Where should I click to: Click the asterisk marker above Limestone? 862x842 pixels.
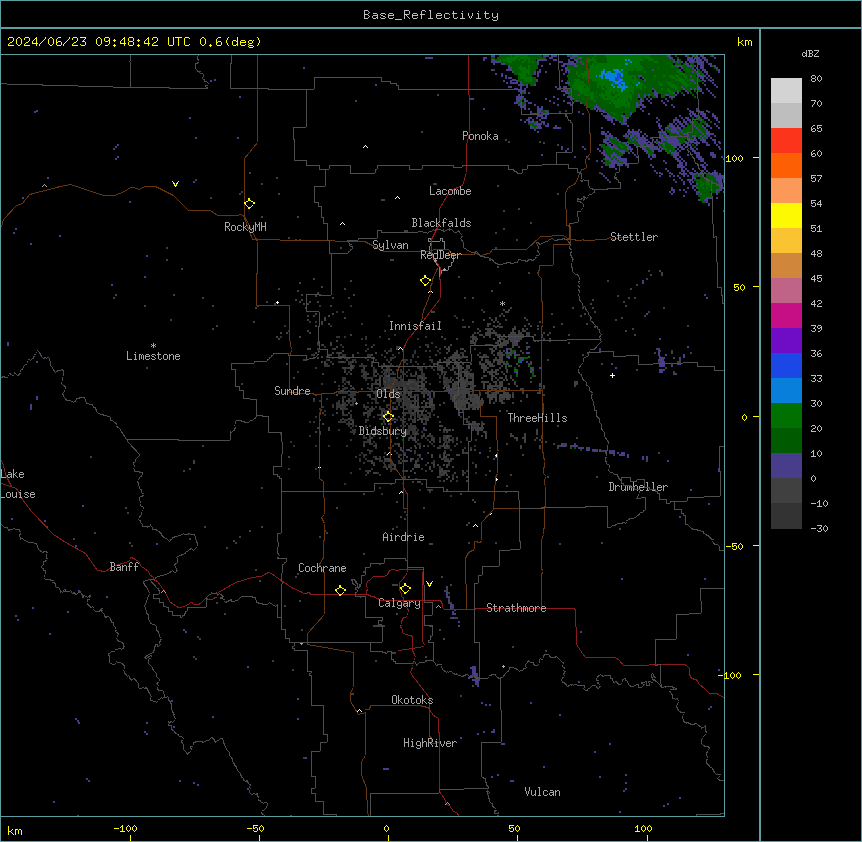tap(153, 346)
